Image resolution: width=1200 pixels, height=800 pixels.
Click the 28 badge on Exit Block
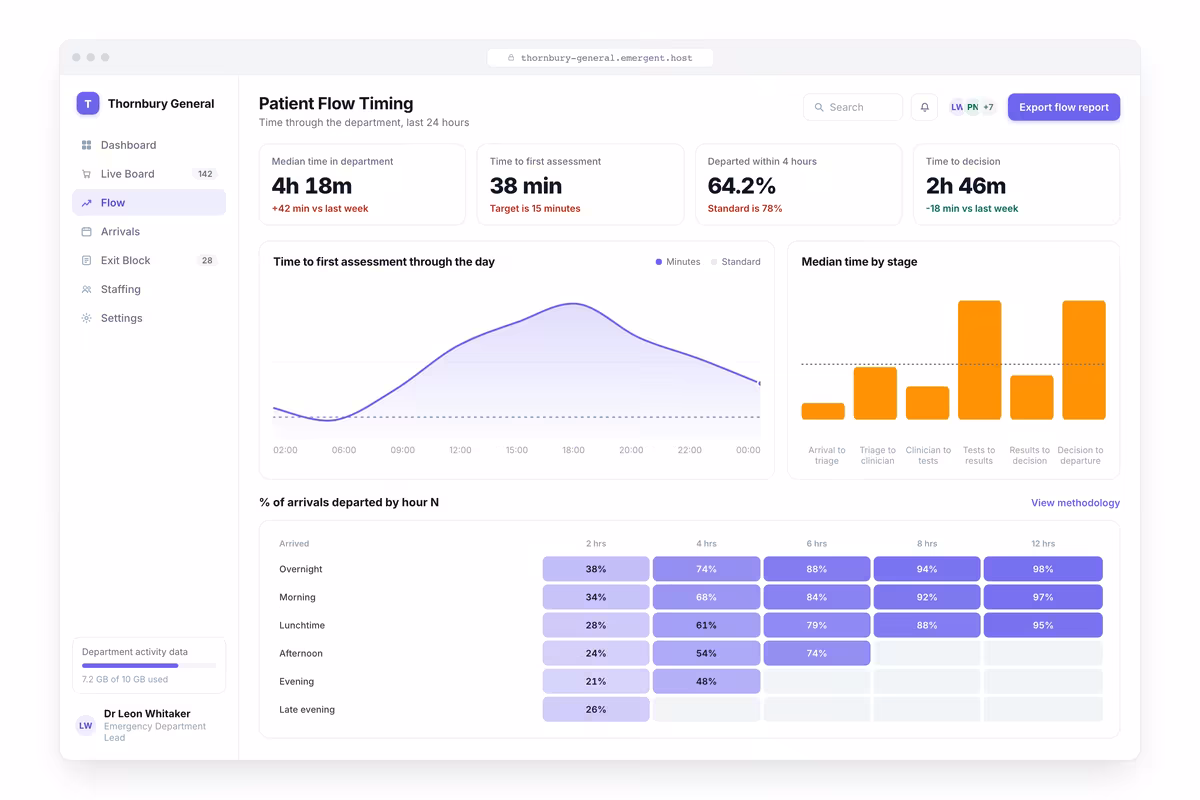[207, 261]
